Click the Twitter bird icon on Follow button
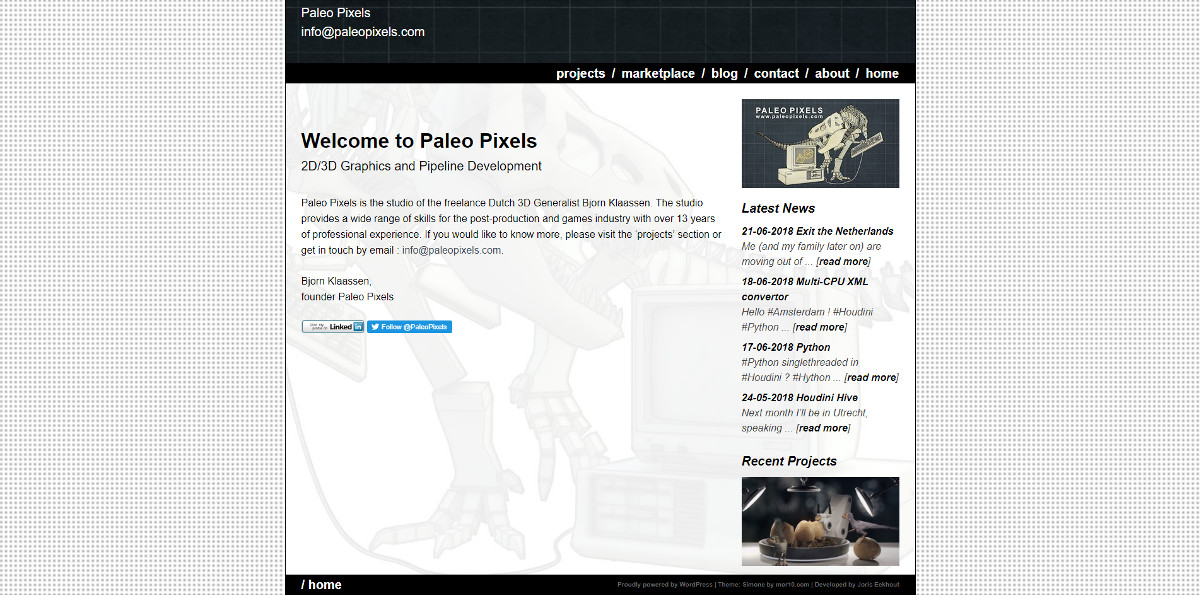The image size is (1200, 595). pos(374,326)
